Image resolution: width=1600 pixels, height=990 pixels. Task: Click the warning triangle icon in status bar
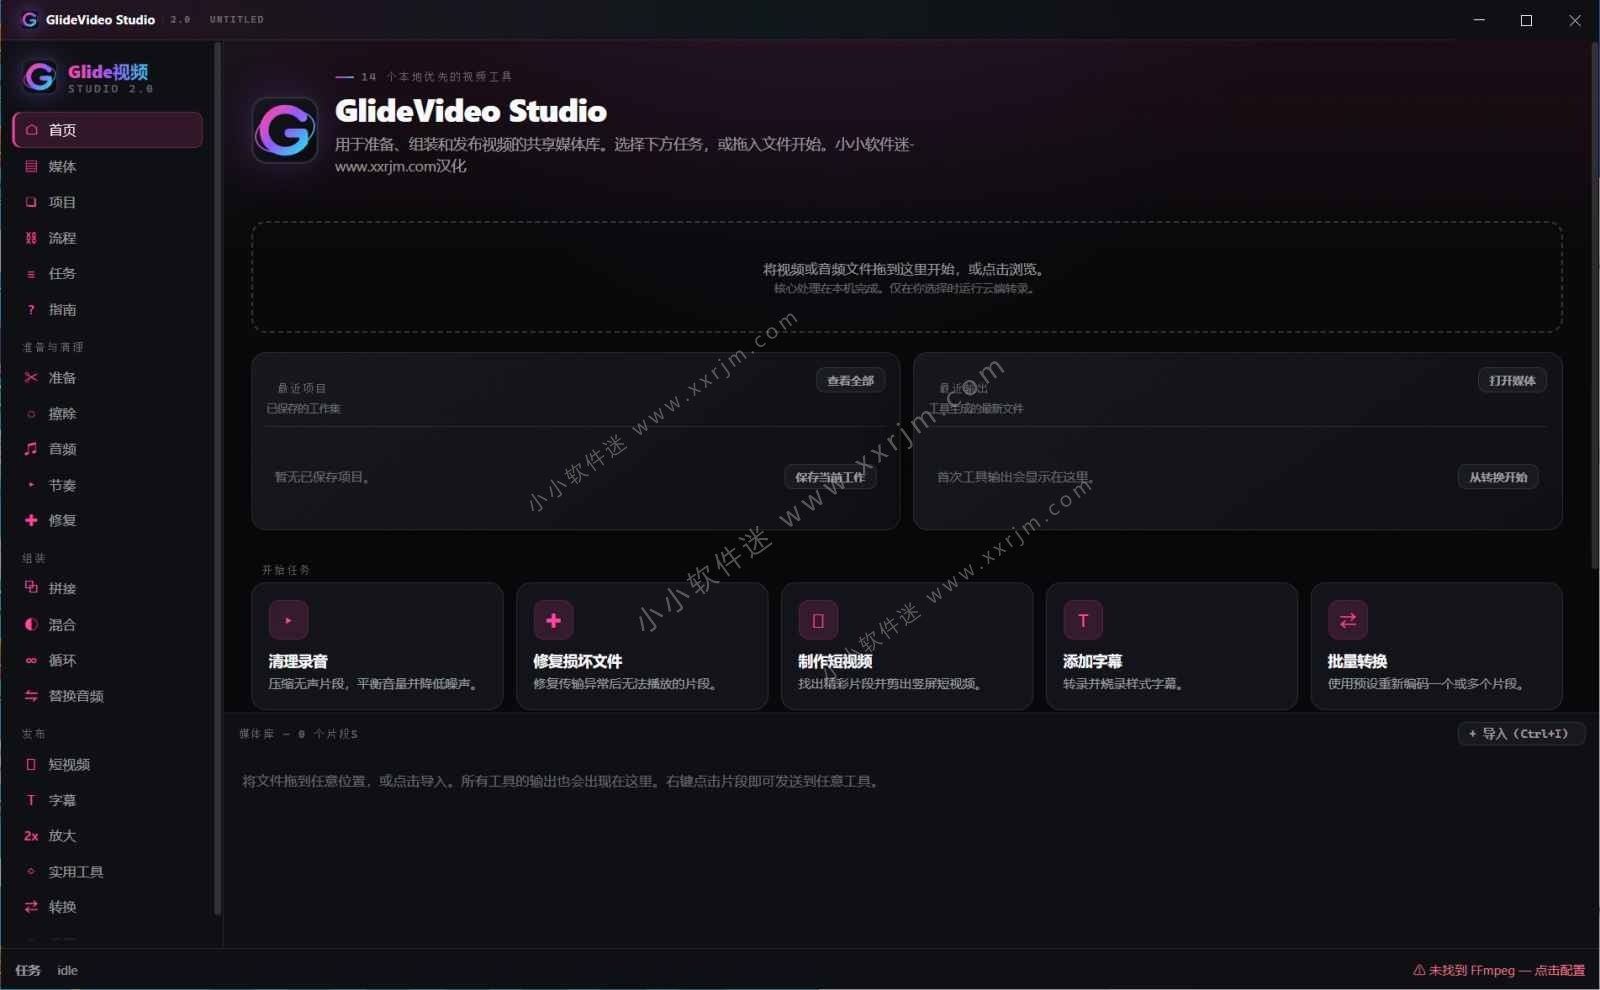[1419, 970]
